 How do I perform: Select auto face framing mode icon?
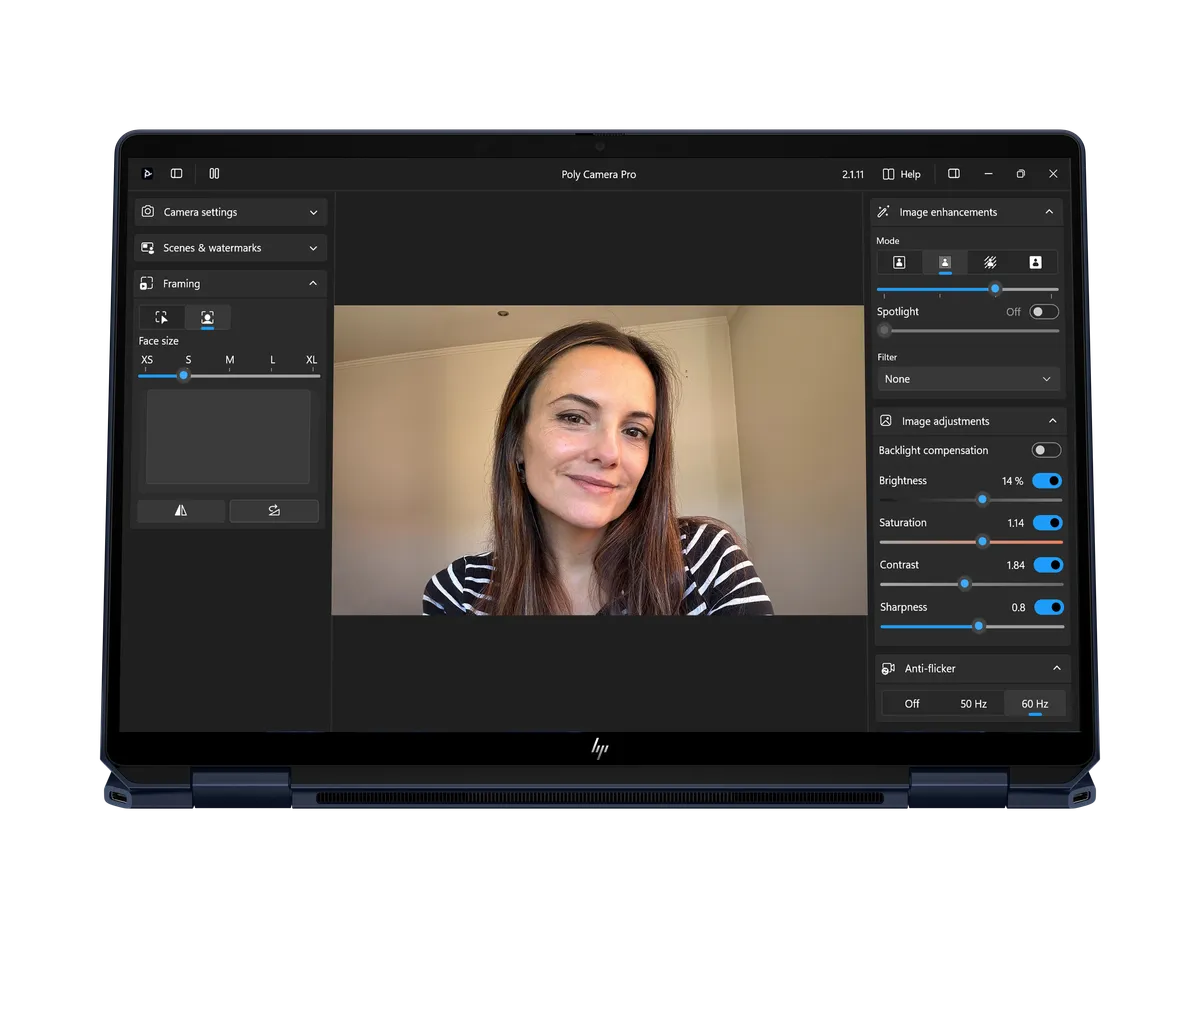207,317
